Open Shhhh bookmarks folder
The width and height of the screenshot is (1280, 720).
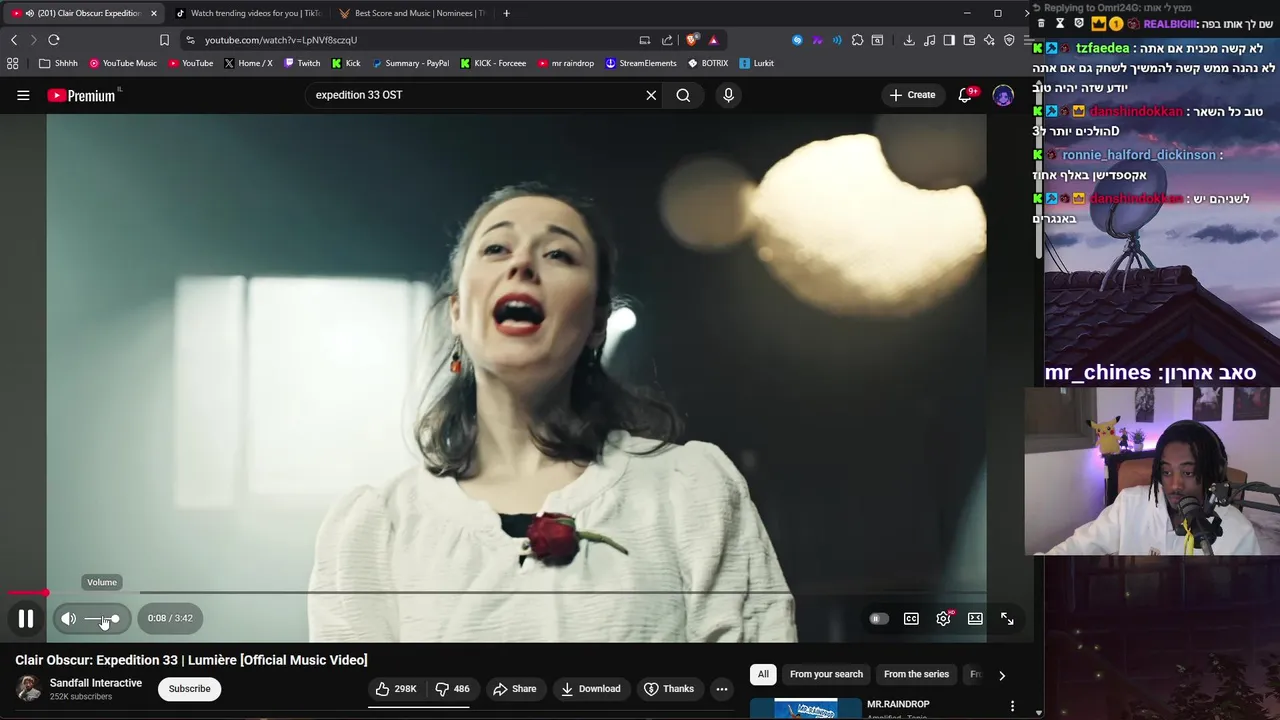(x=58, y=63)
